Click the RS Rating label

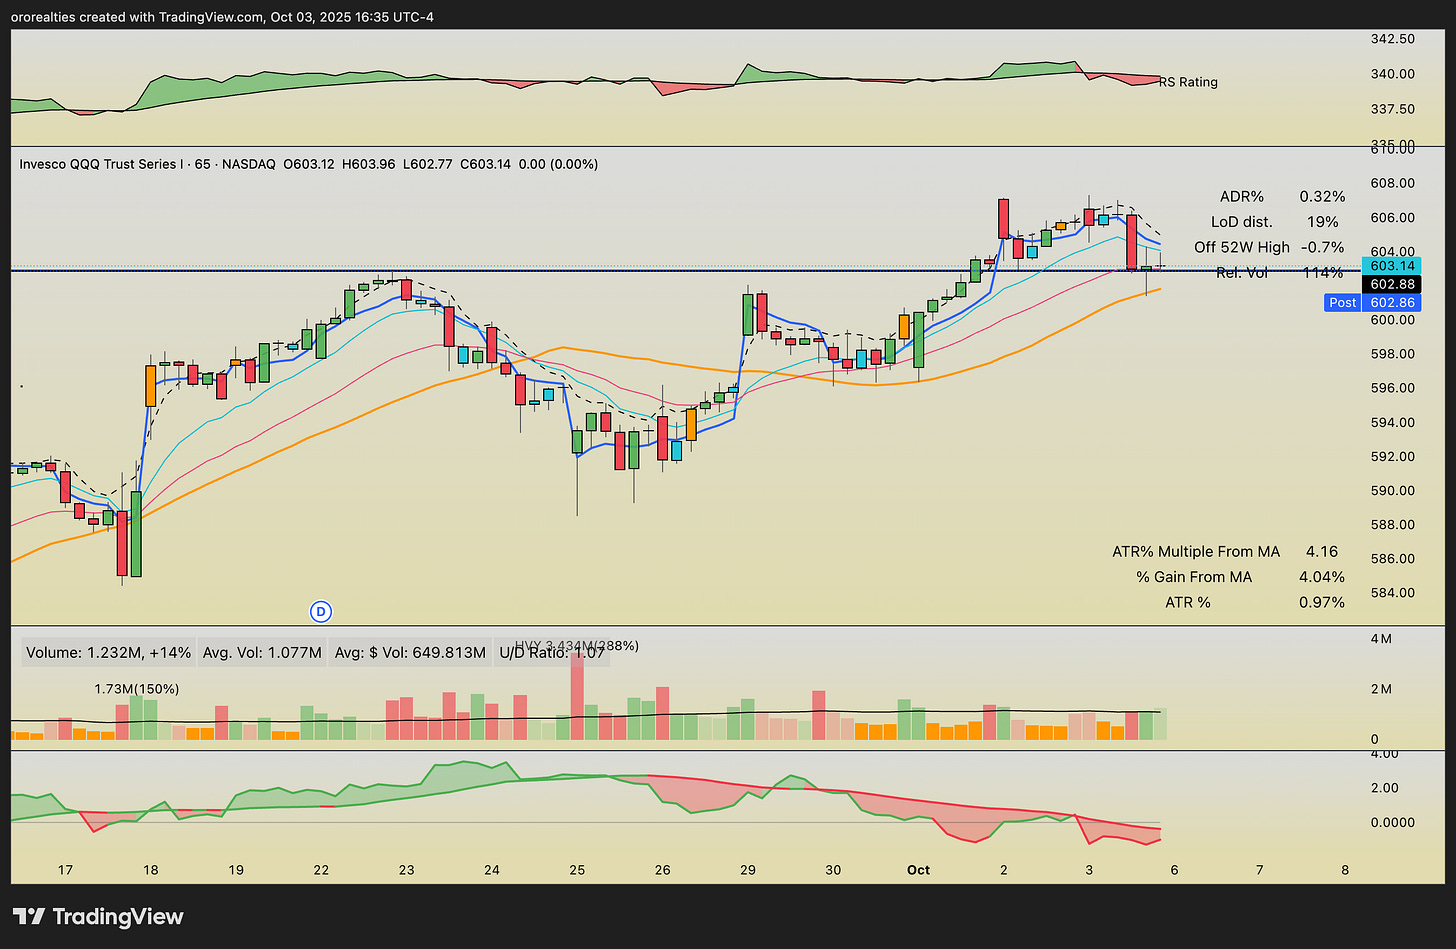pyautogui.click(x=1188, y=82)
